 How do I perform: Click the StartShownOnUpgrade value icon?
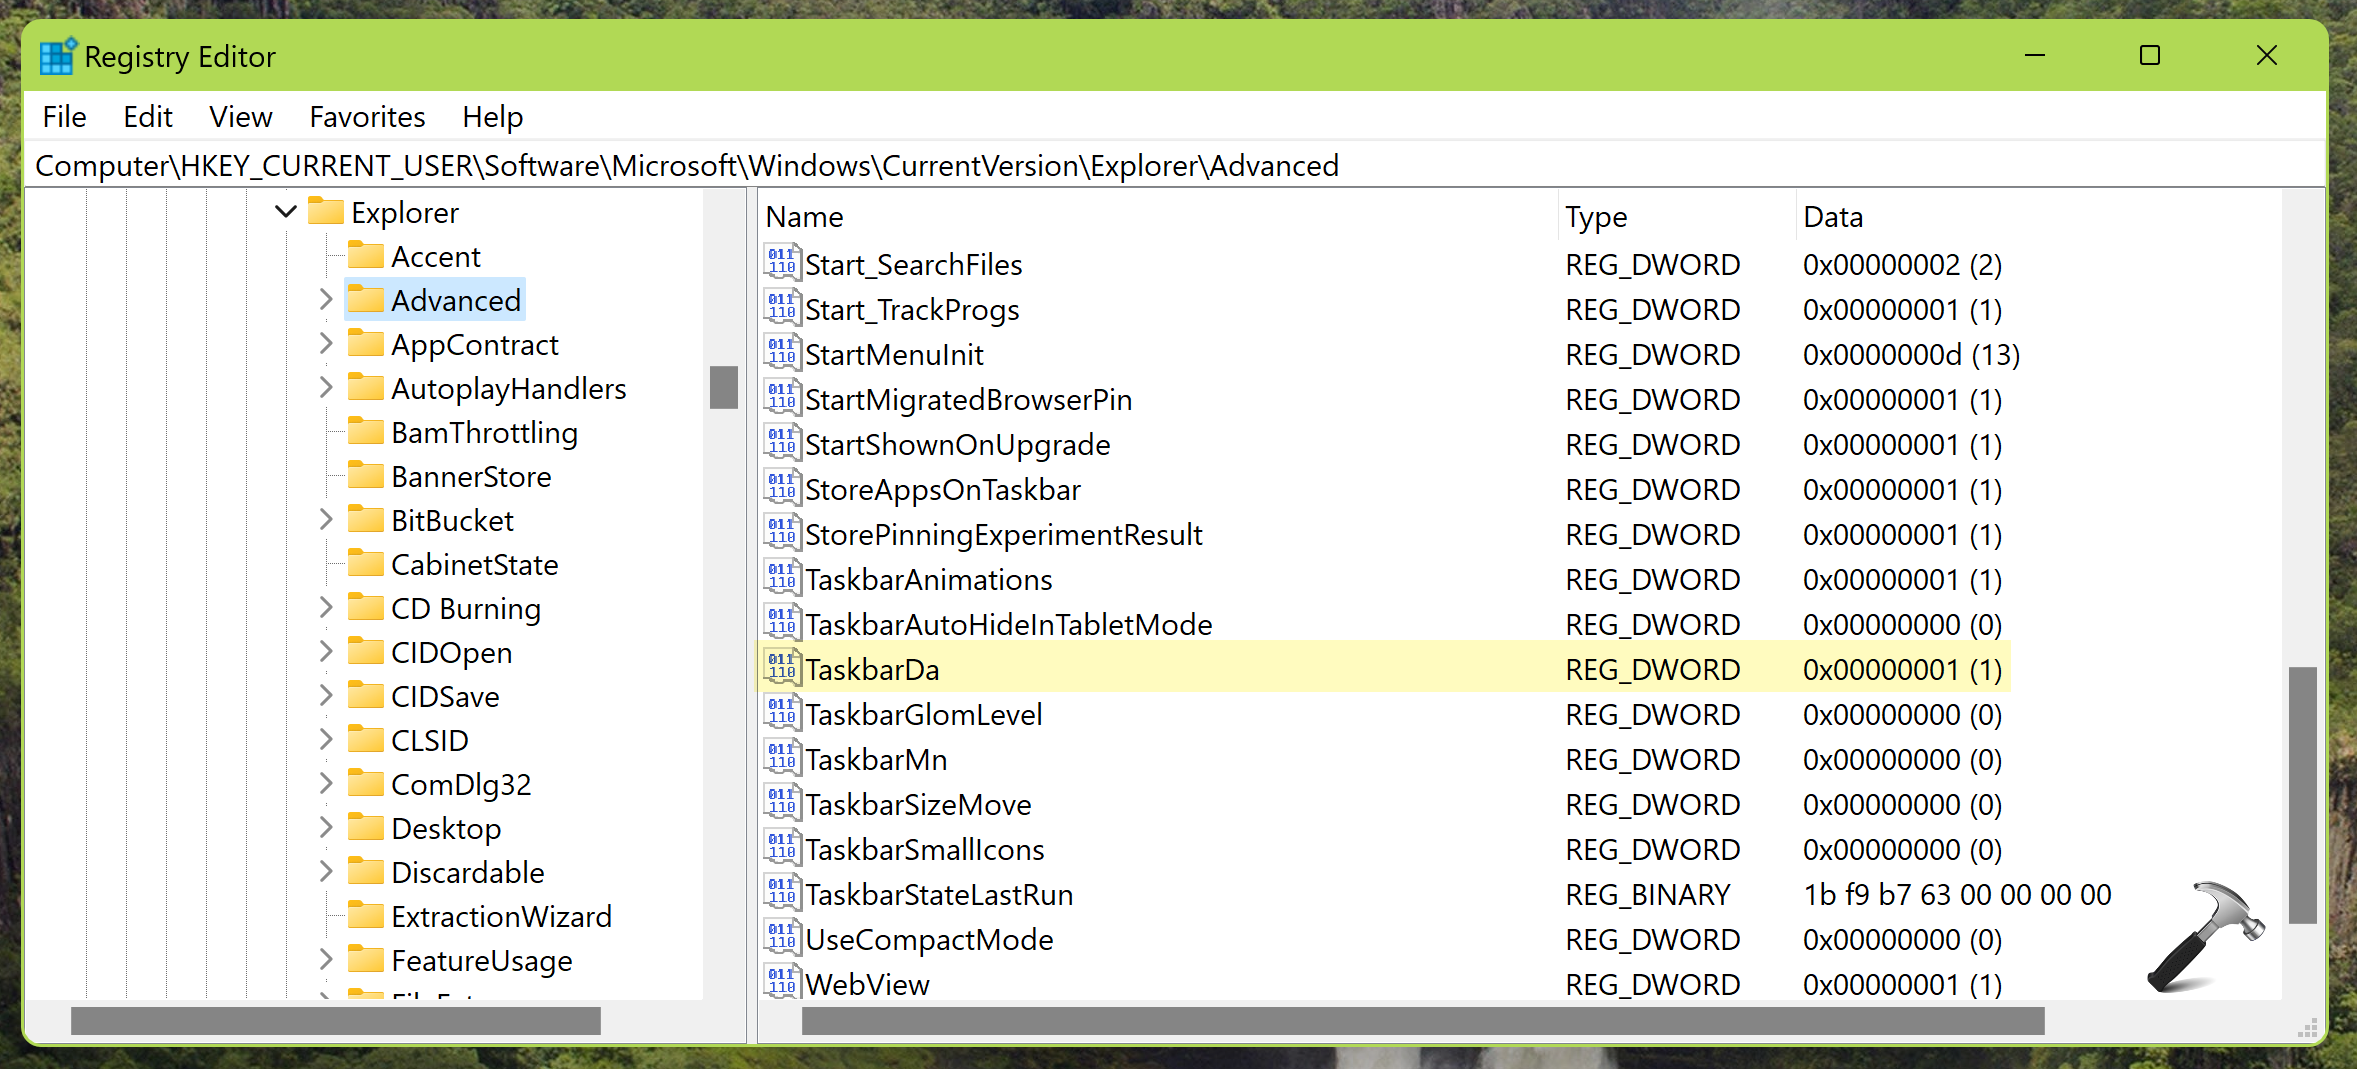(x=783, y=443)
